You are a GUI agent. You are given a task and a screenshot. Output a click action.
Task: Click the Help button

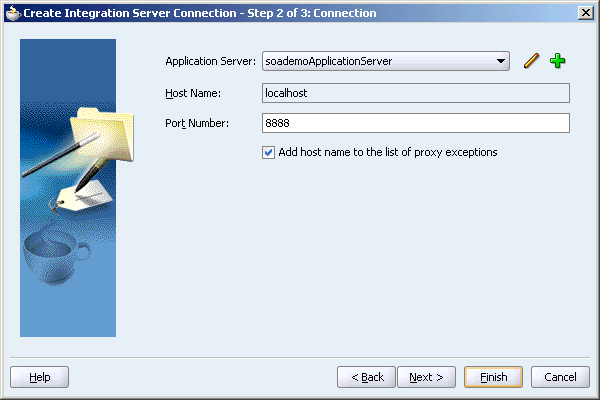39,377
